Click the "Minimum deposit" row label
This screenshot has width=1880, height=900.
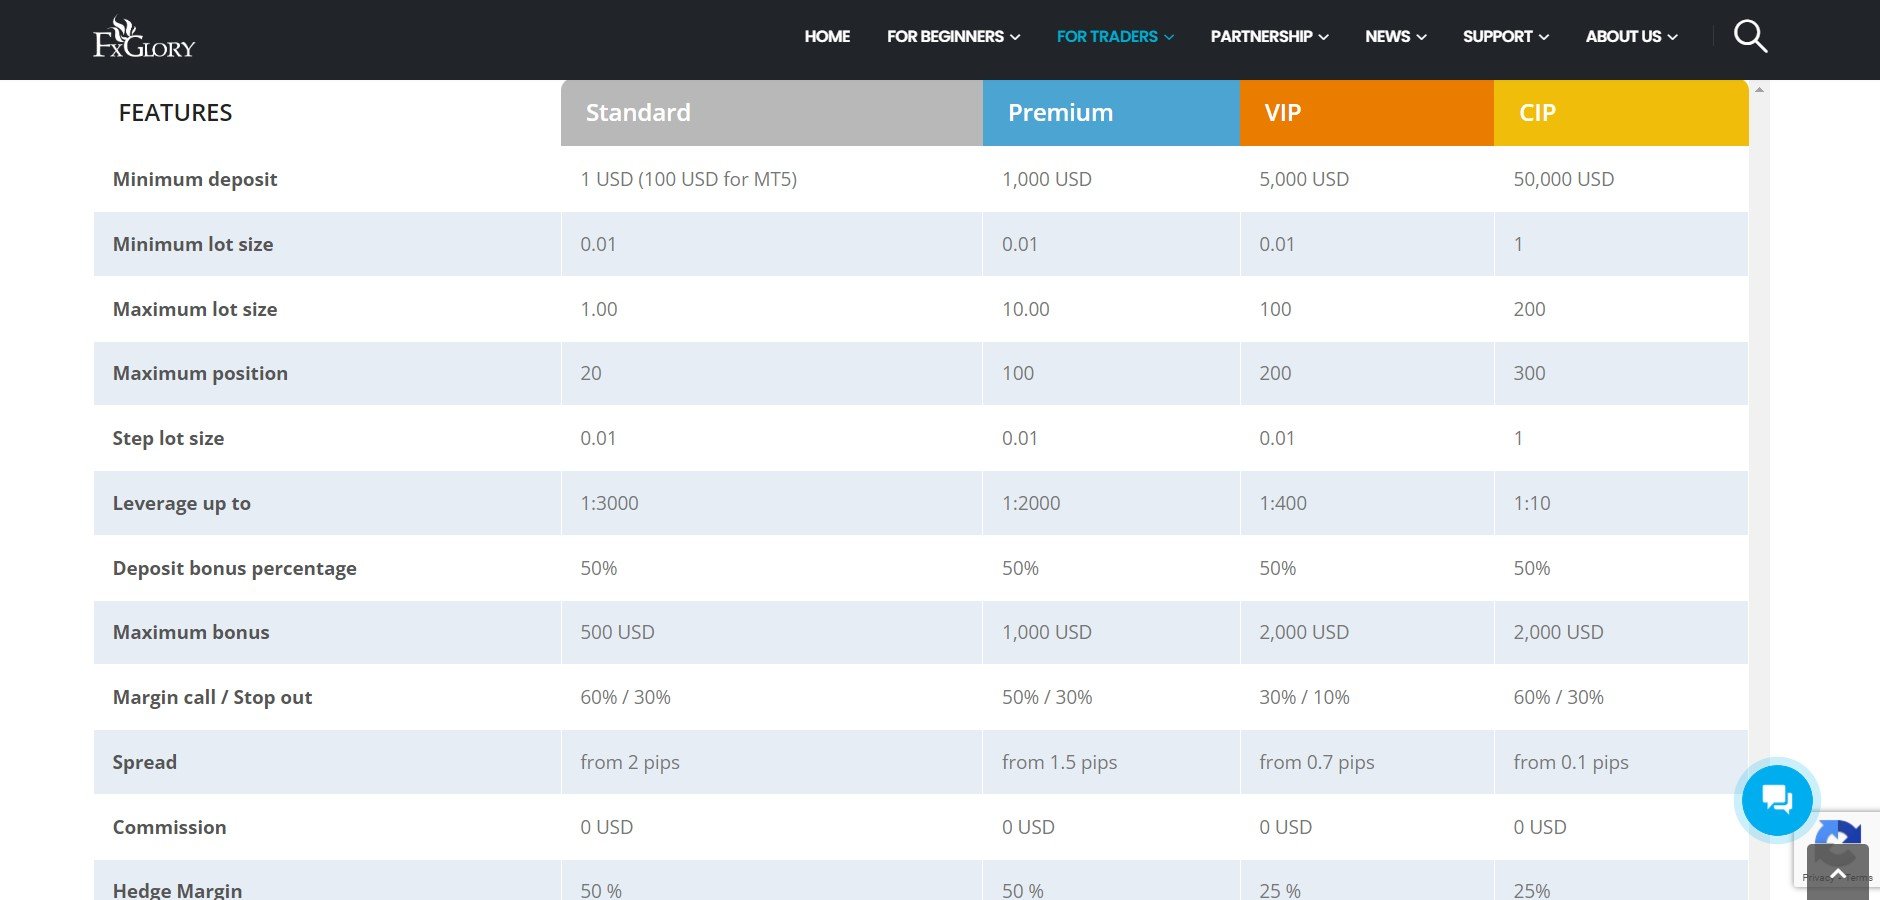195,179
